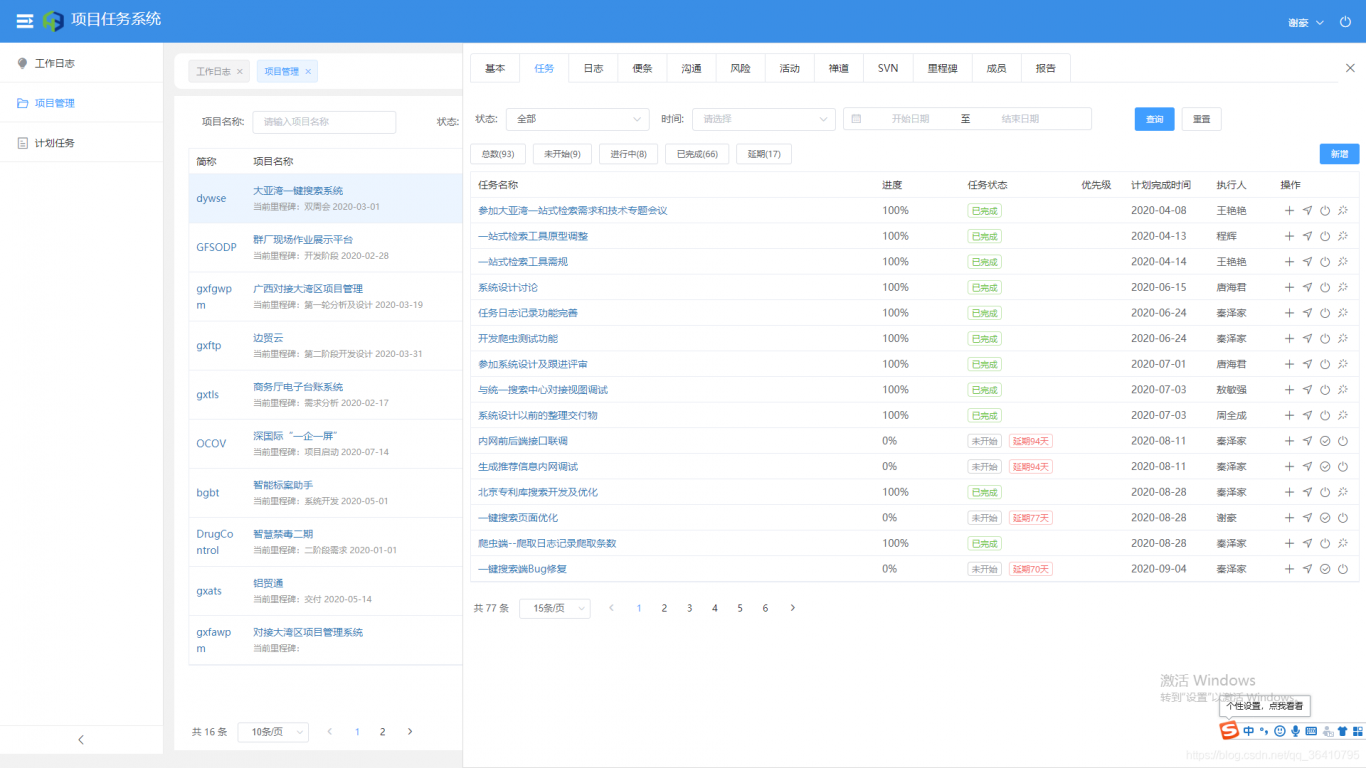Click the Sogou microphone voice input icon
Viewport: 1366px width, 768px height.
1296,731
